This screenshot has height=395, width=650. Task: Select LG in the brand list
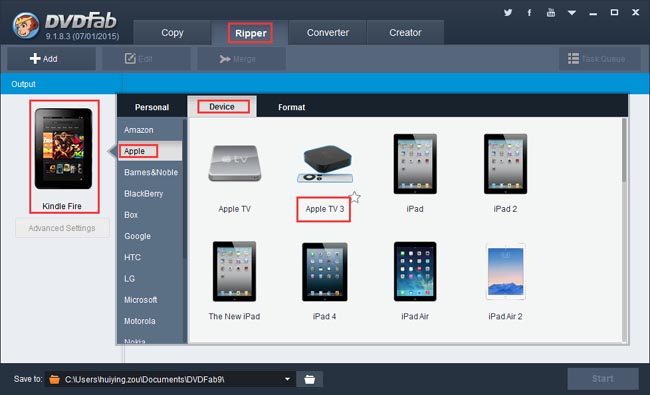coord(150,279)
